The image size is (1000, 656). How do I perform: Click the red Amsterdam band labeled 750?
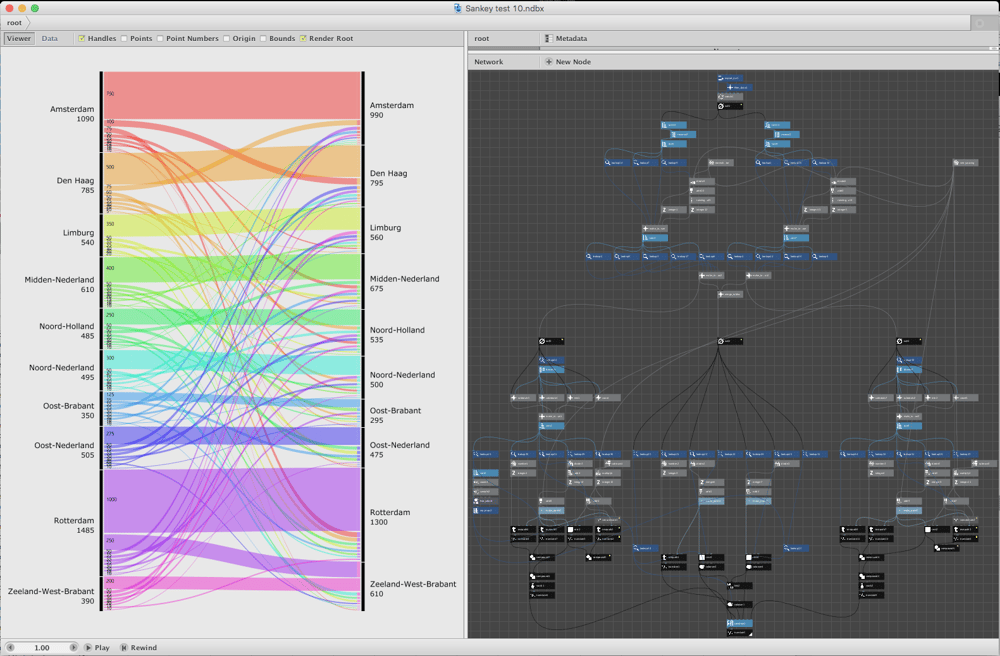coord(233,95)
